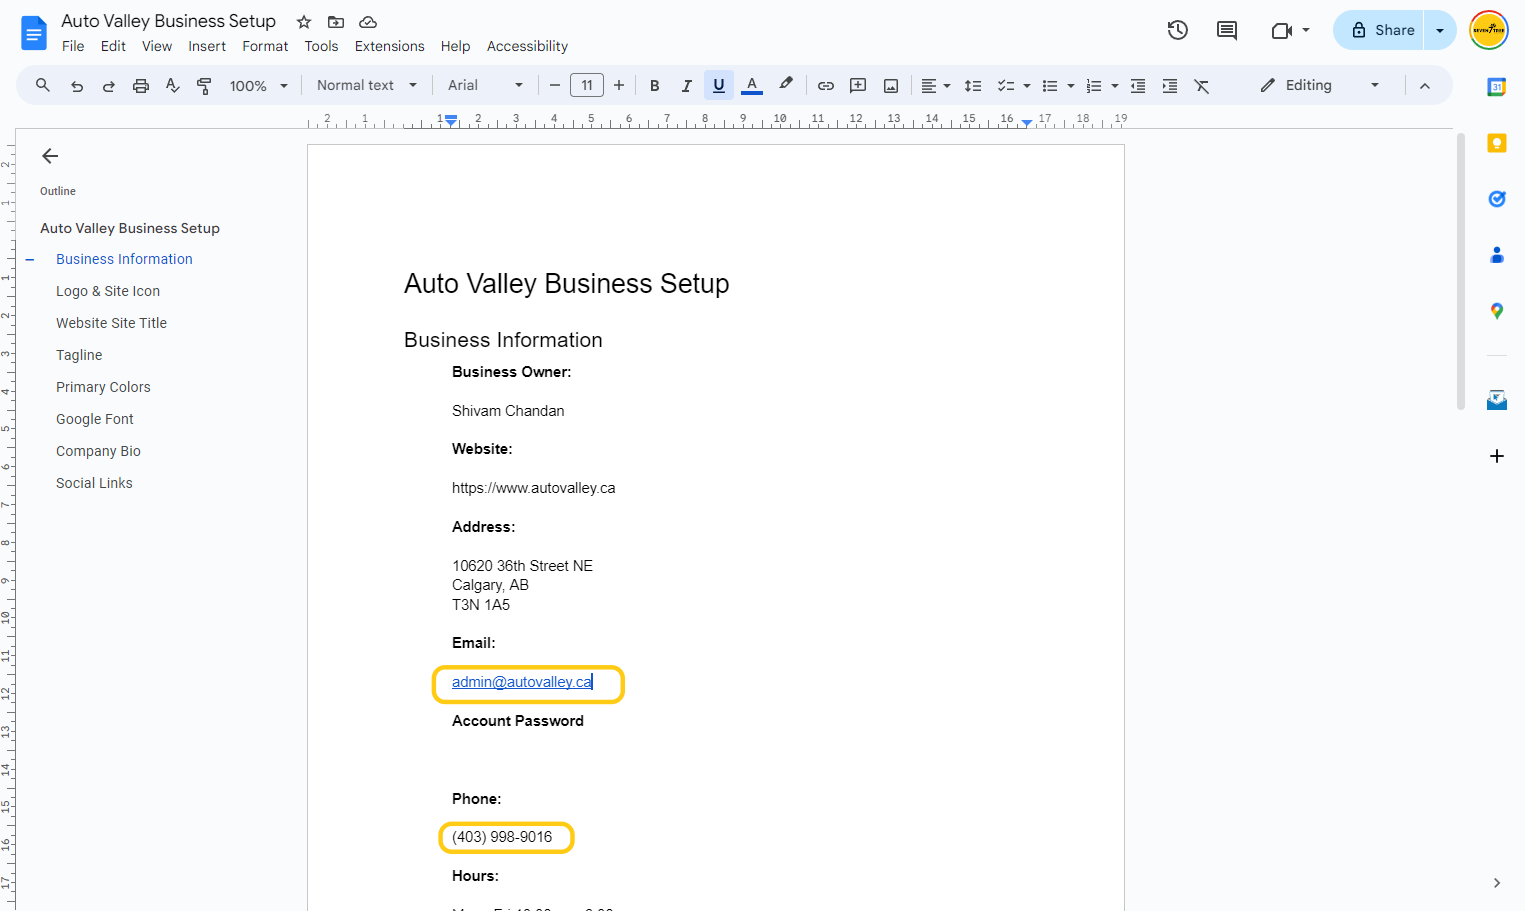The image size is (1525, 911).
Task: Open Google Maps side panel
Action: coord(1497,311)
